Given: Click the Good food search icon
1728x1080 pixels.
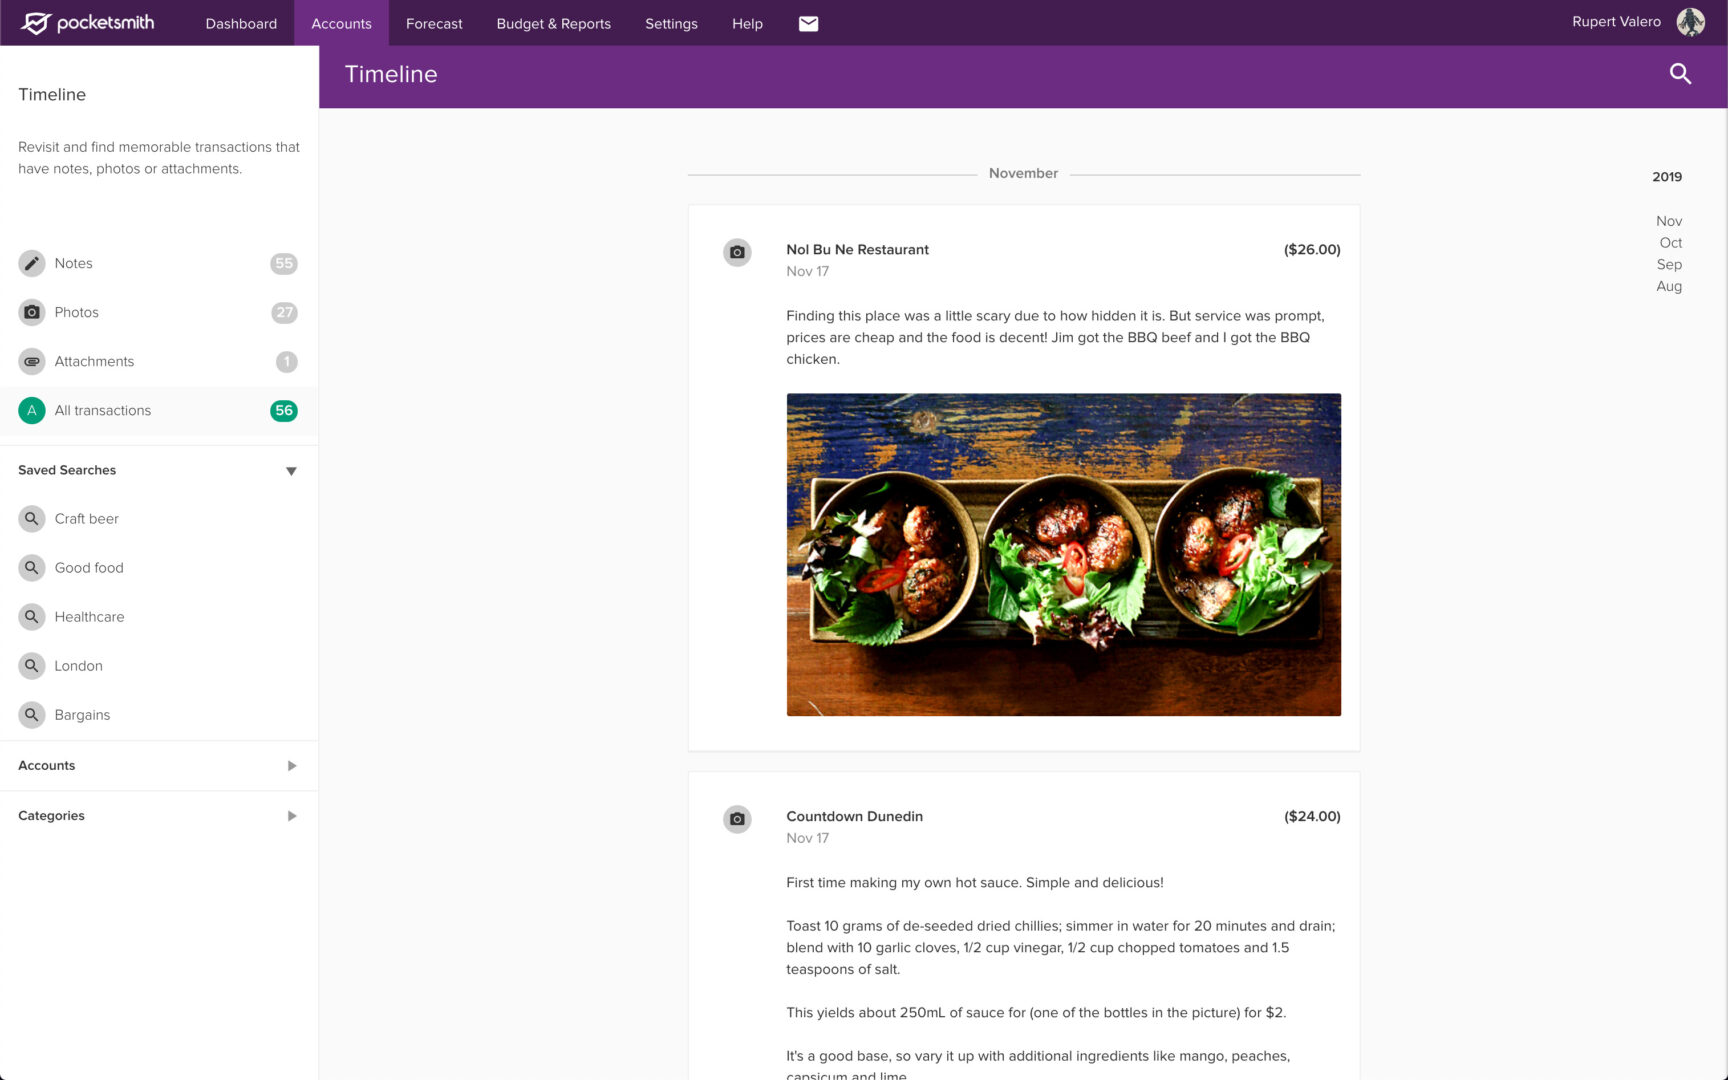Looking at the screenshot, I should pyautogui.click(x=32, y=568).
